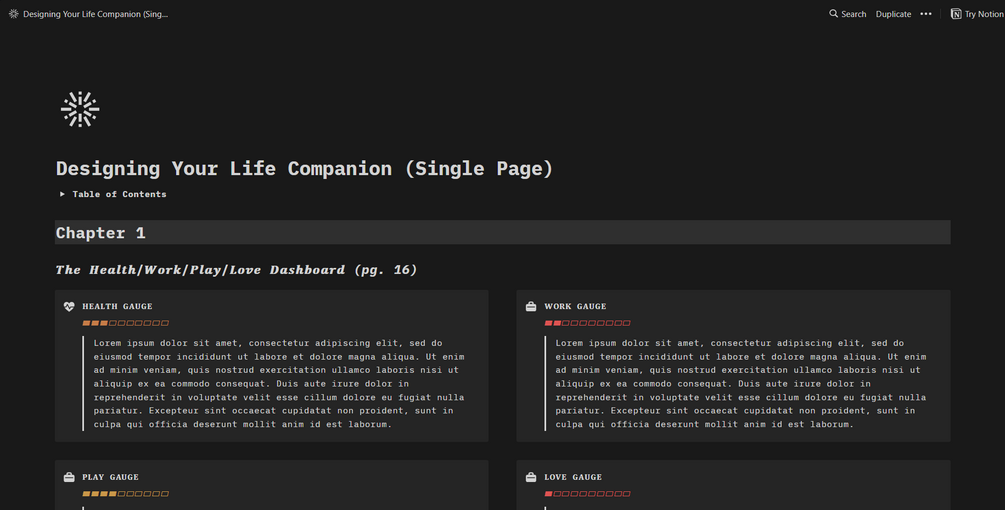The width and height of the screenshot is (1005, 510).
Task: Click the Love Gauge progress bar
Action: click(588, 494)
